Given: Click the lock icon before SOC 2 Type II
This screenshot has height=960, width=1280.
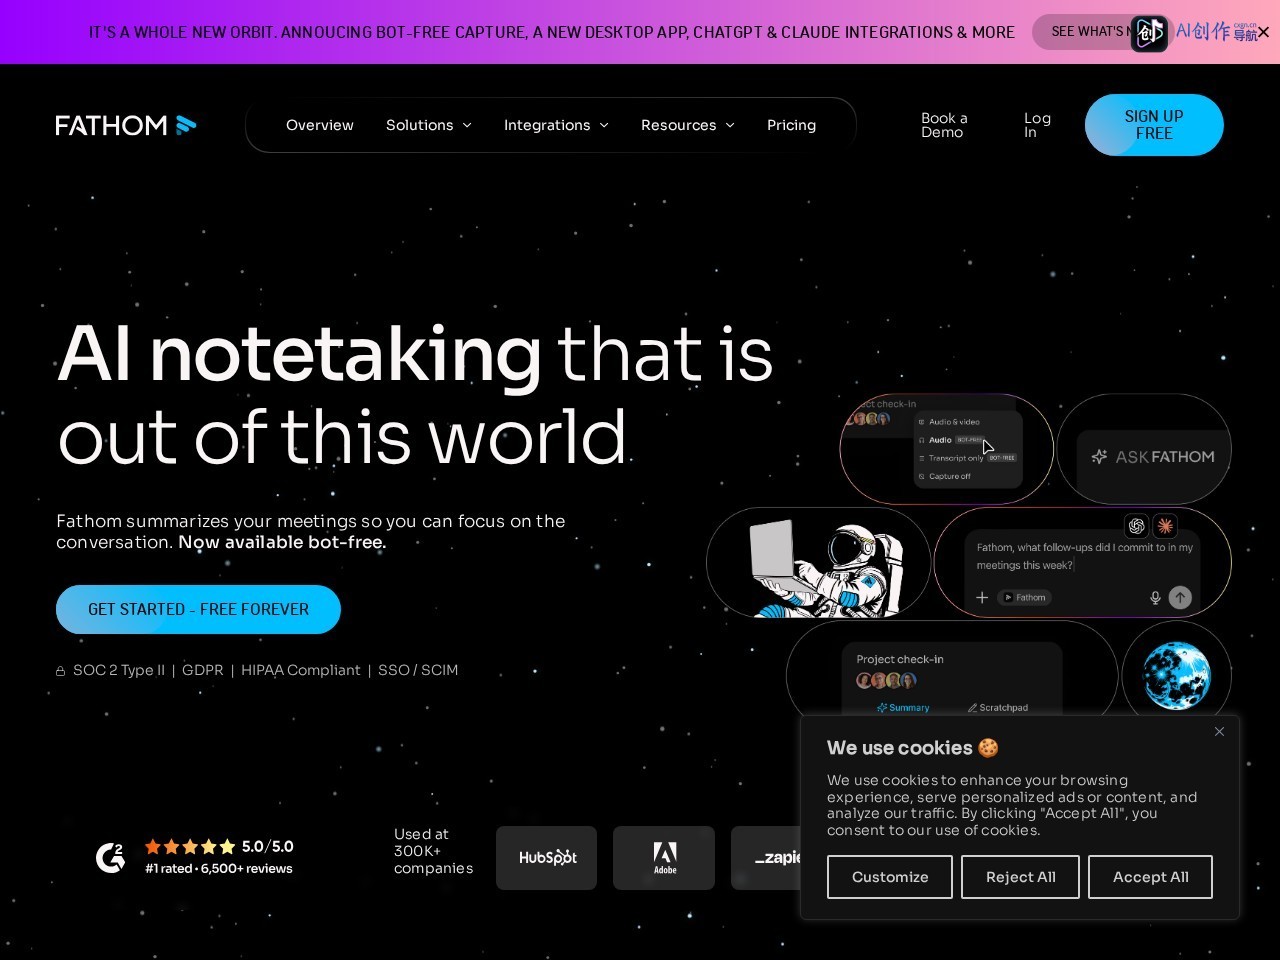Looking at the screenshot, I should click(x=61, y=671).
